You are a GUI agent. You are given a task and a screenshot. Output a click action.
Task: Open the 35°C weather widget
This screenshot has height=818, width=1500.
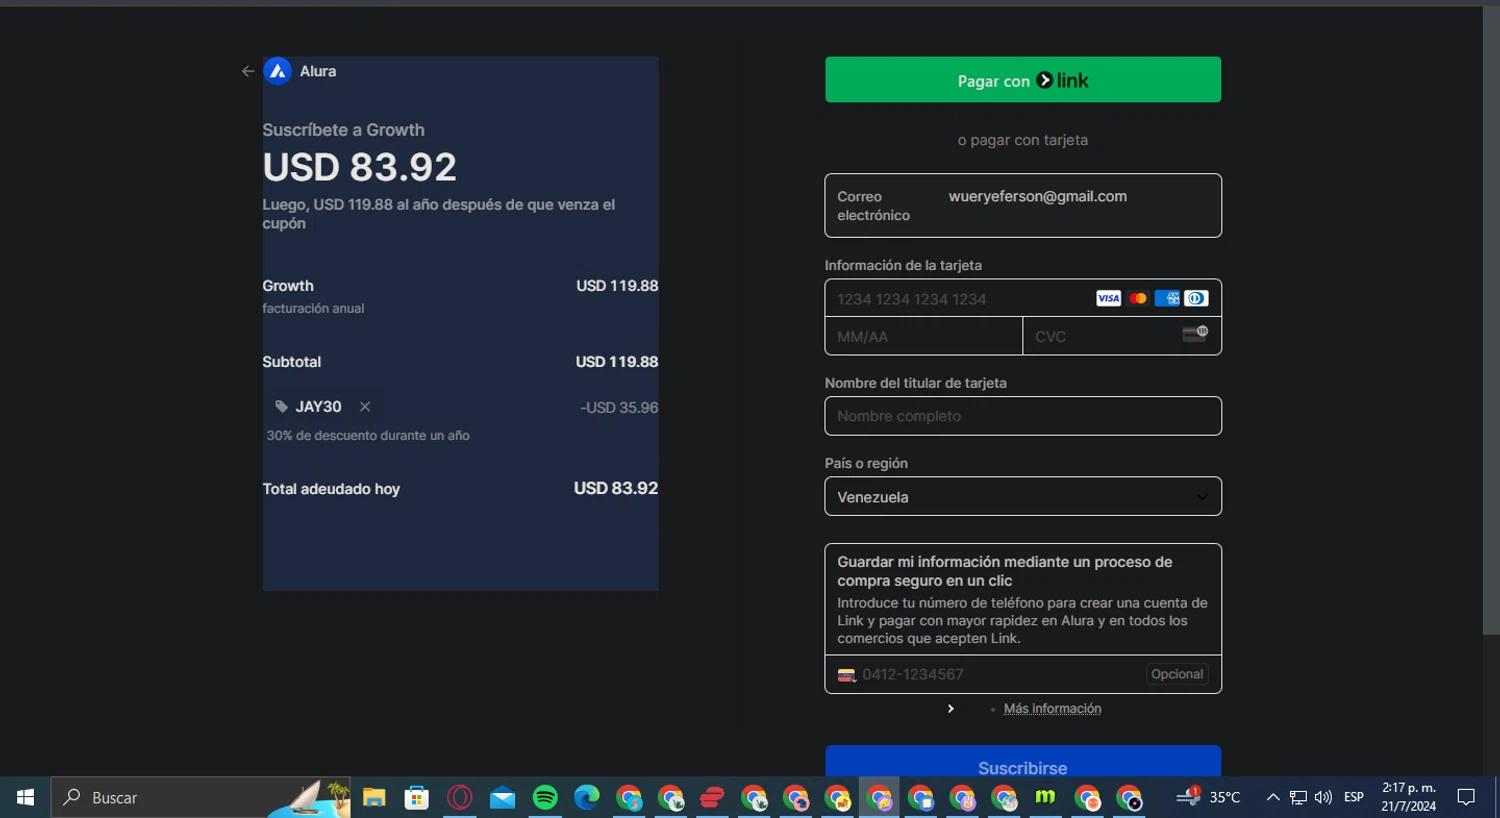[1209, 797]
